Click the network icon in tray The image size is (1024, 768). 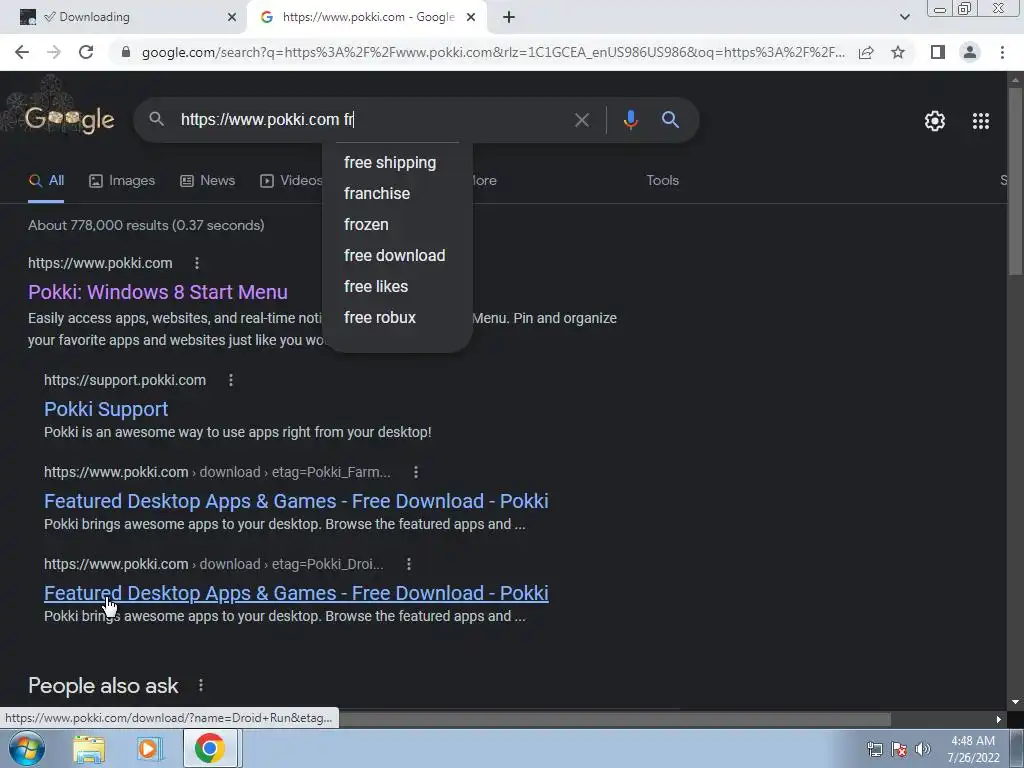pos(874,749)
